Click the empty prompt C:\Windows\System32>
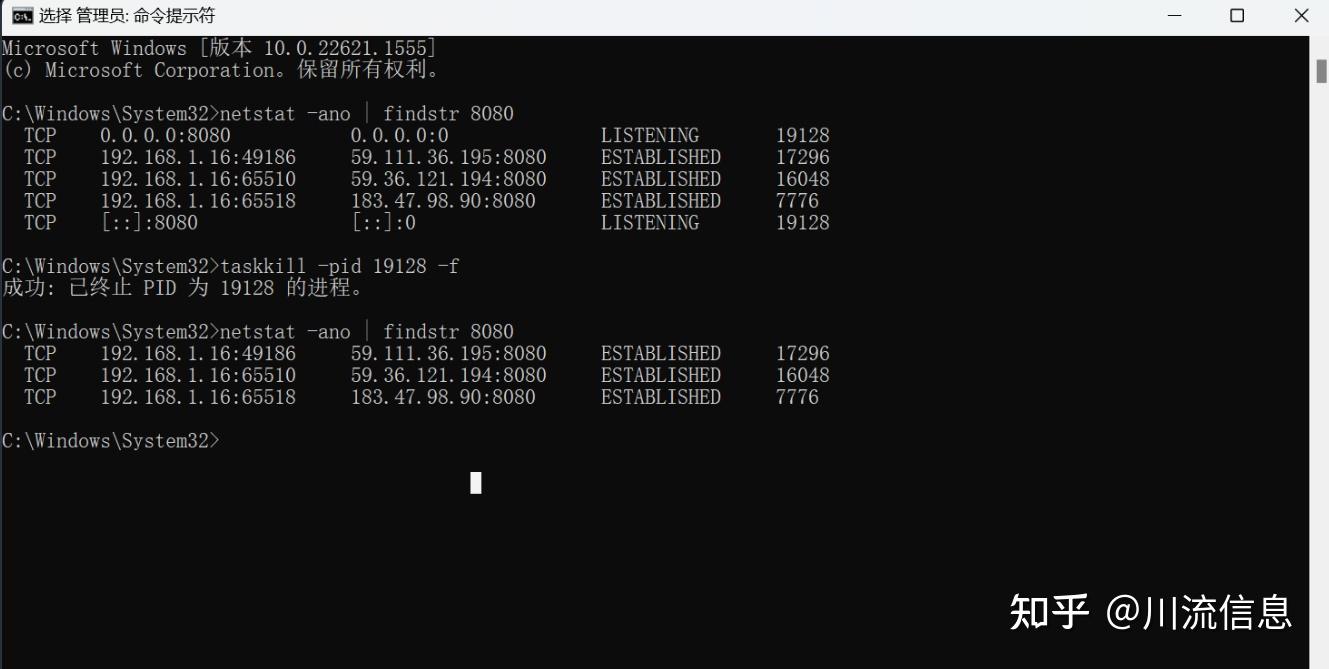 [110, 441]
